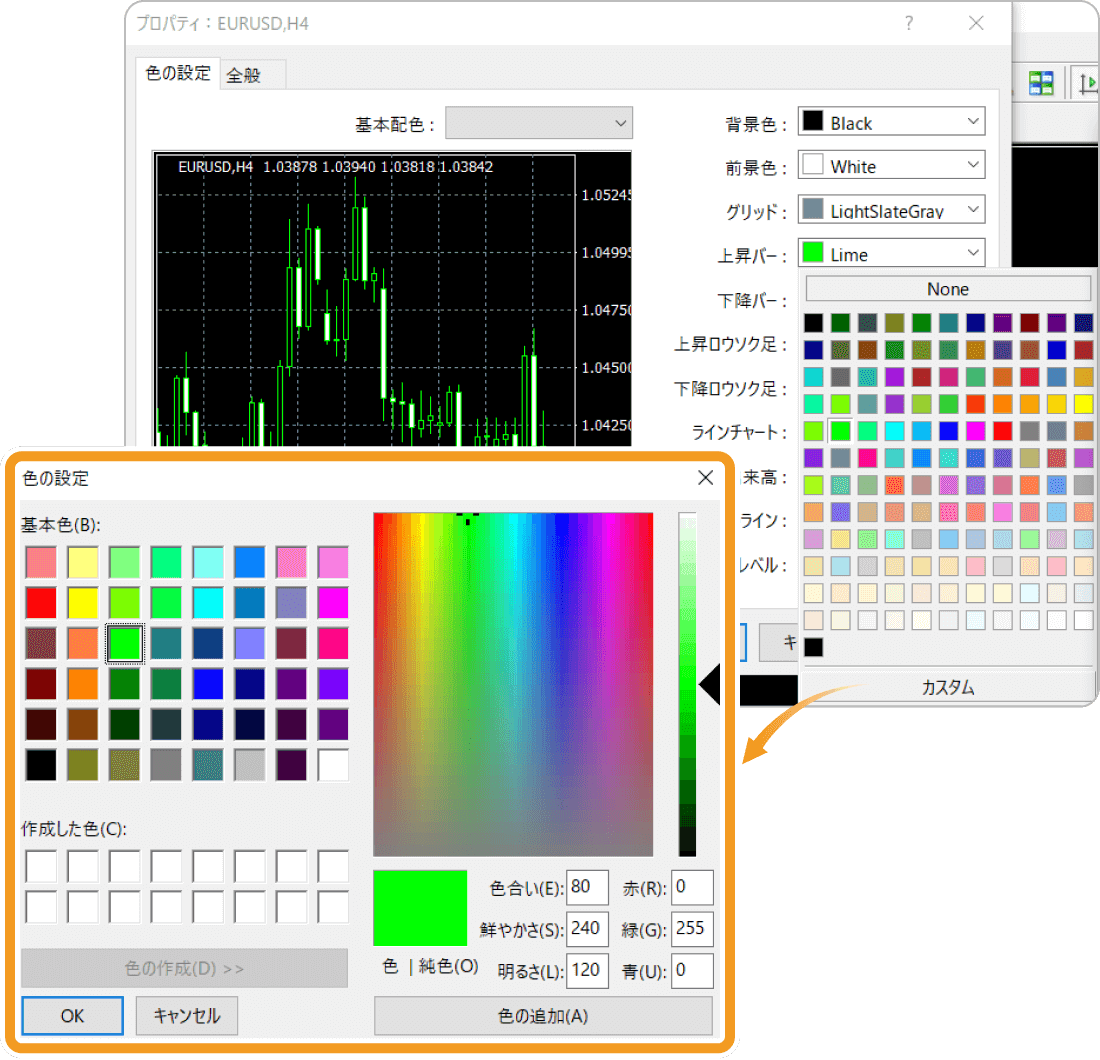This screenshot has height=1060, width=1100.
Task: Select the black basic color swatch
Action: pyautogui.click(x=41, y=765)
